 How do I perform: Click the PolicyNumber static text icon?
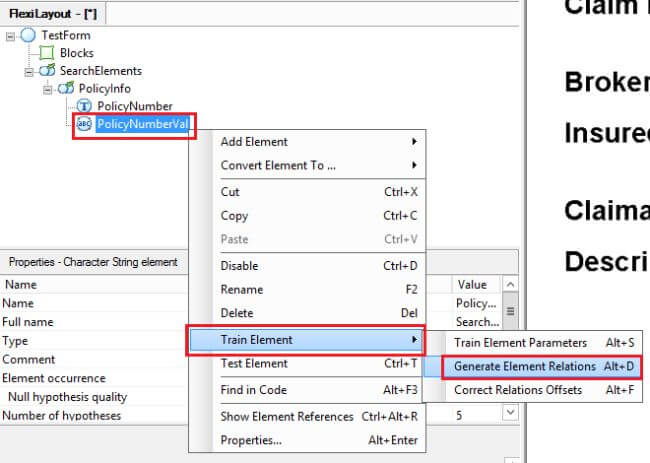84,106
